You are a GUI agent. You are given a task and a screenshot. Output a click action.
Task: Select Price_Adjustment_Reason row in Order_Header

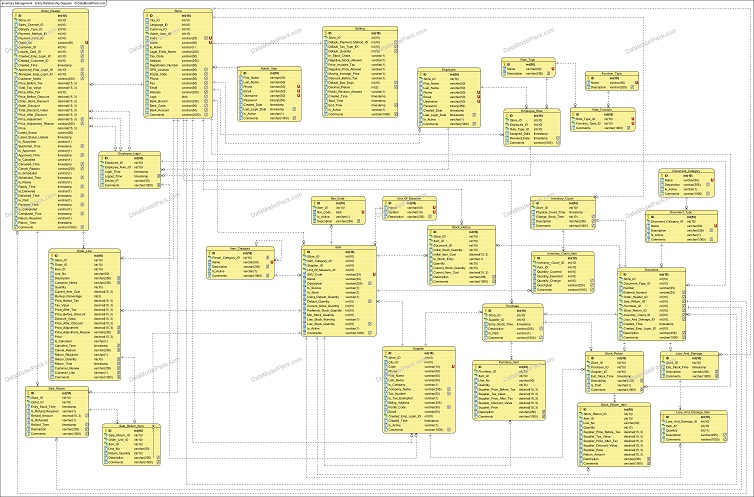point(50,124)
